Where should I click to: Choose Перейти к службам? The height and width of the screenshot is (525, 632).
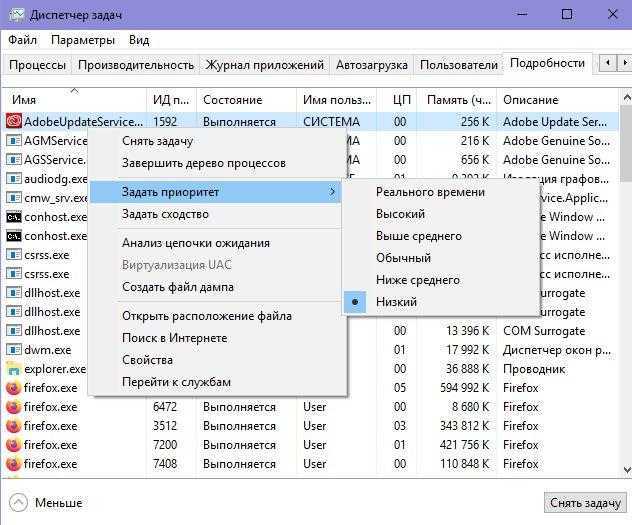(x=176, y=382)
